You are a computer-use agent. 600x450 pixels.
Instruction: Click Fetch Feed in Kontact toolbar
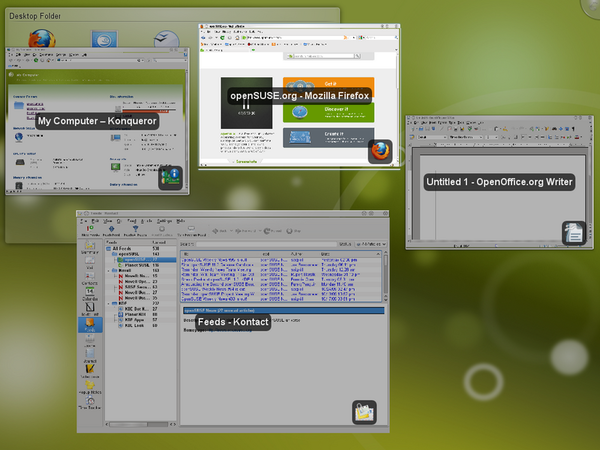111,231
